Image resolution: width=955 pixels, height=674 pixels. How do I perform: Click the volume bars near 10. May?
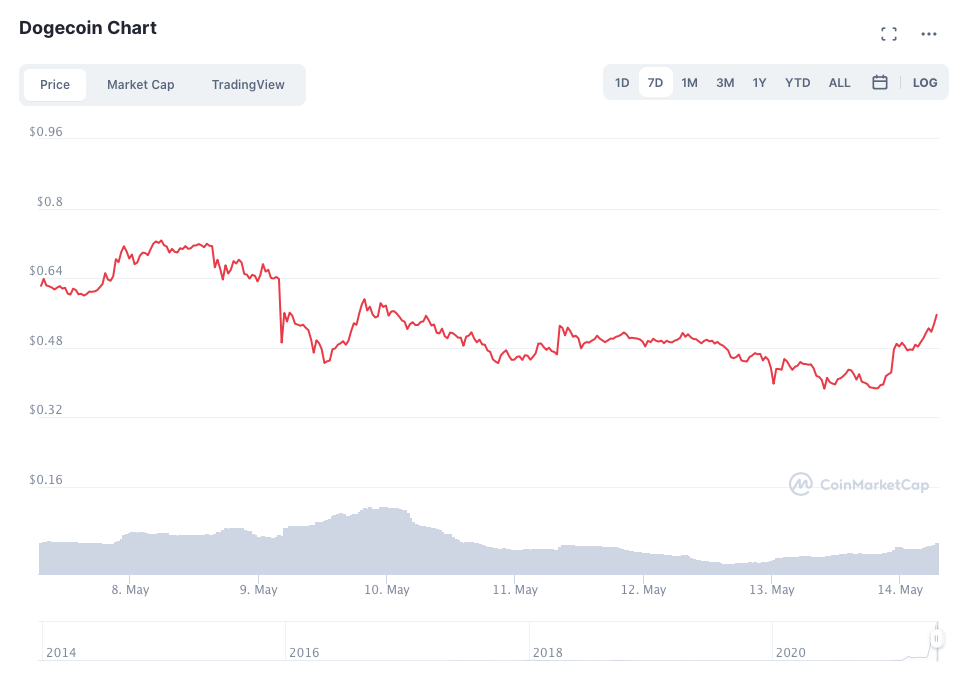click(x=386, y=540)
